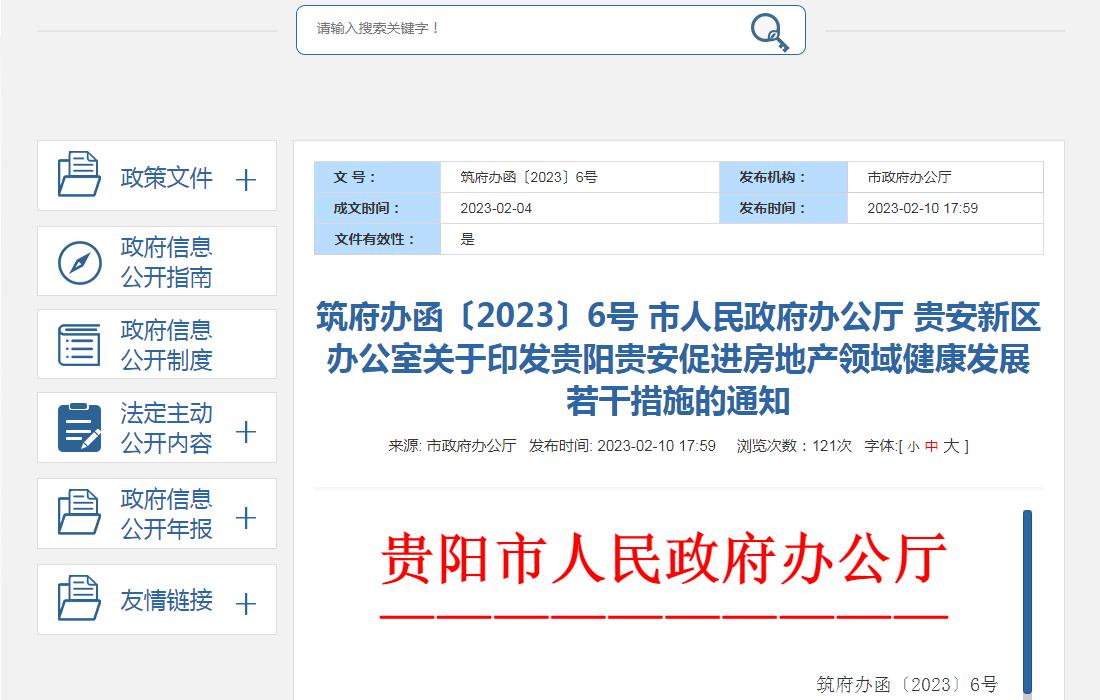Expand 法定主动公开内容 with the plus sign
Viewport: 1100px width, 700px height.
tap(245, 432)
